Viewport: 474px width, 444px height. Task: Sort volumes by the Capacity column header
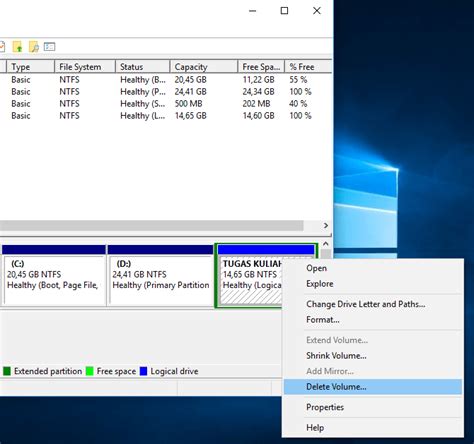pos(204,67)
